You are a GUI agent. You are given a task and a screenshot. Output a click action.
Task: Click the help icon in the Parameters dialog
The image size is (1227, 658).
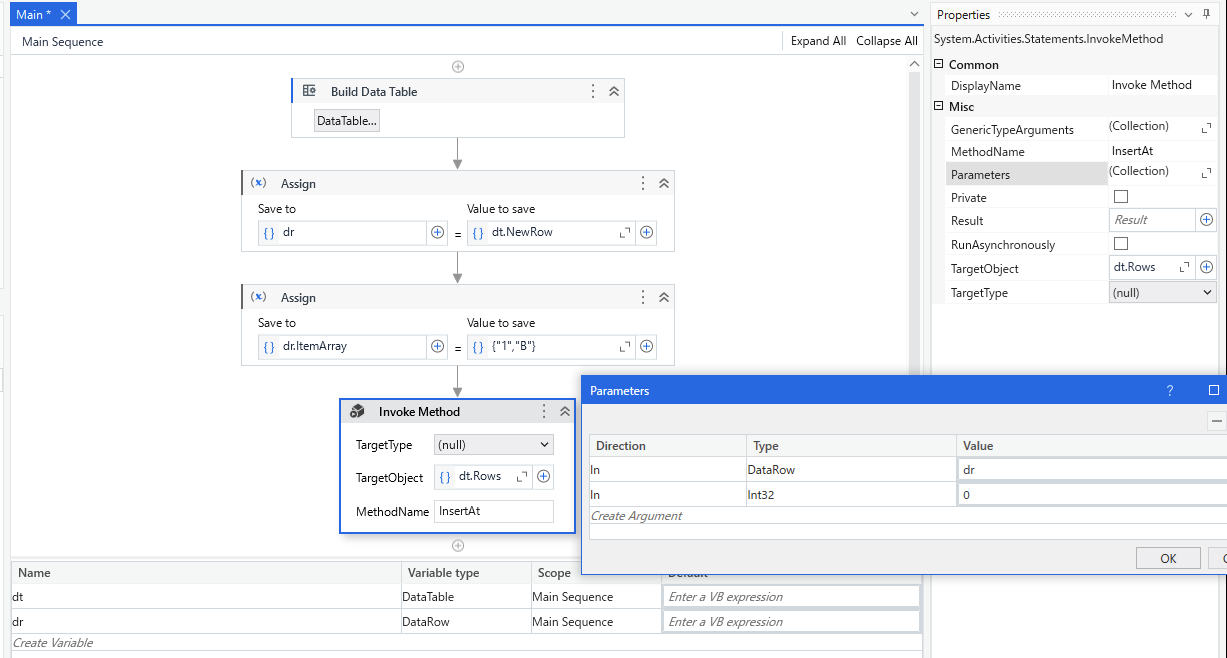(x=1169, y=390)
